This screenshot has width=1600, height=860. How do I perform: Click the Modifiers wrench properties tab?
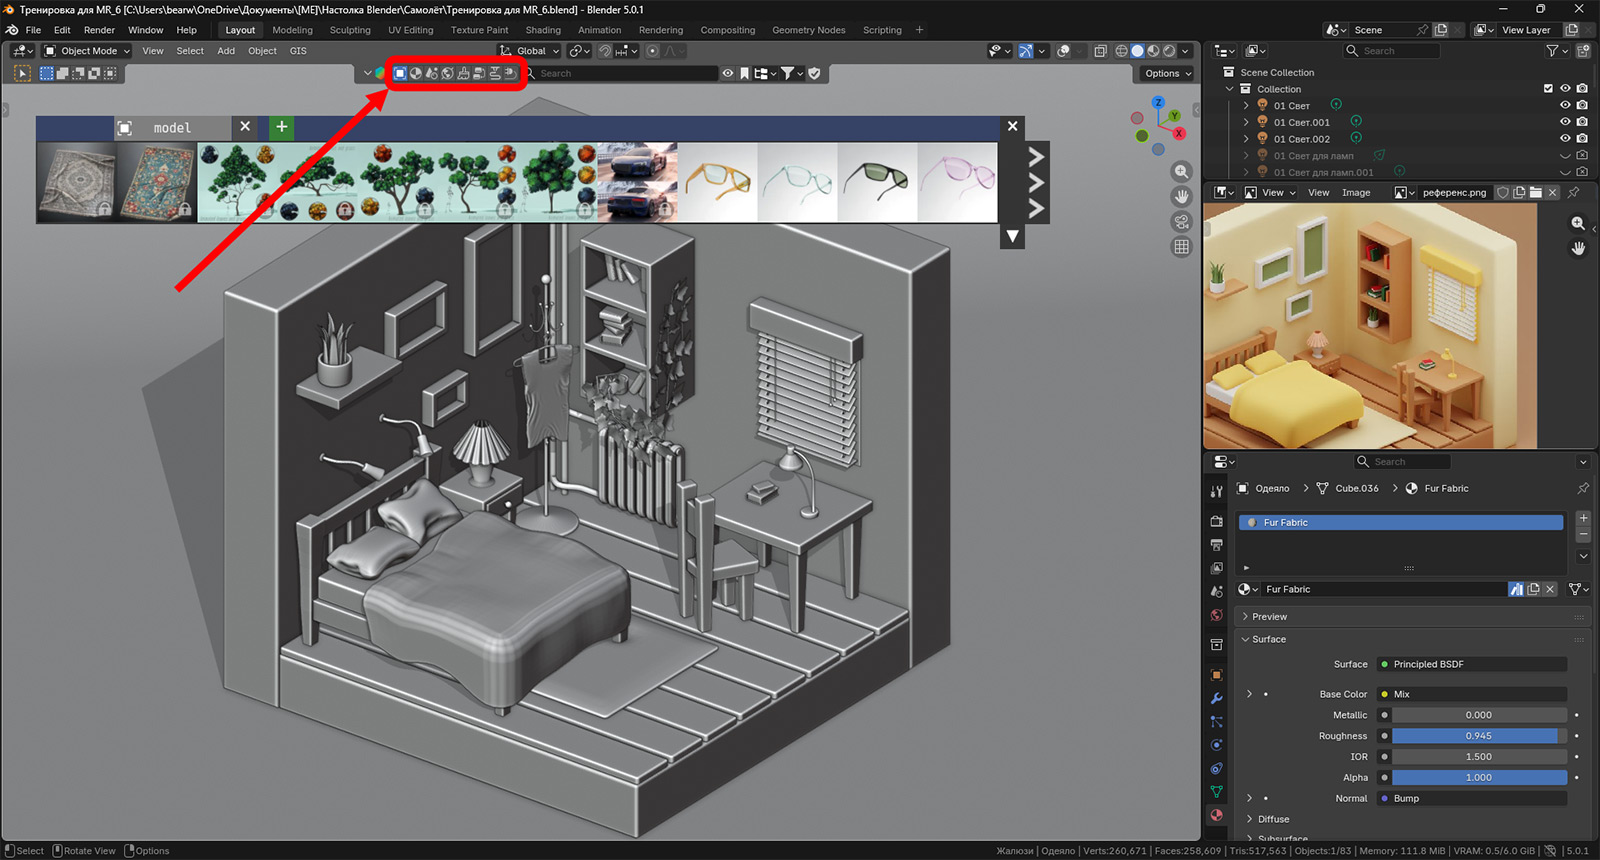click(1216, 698)
